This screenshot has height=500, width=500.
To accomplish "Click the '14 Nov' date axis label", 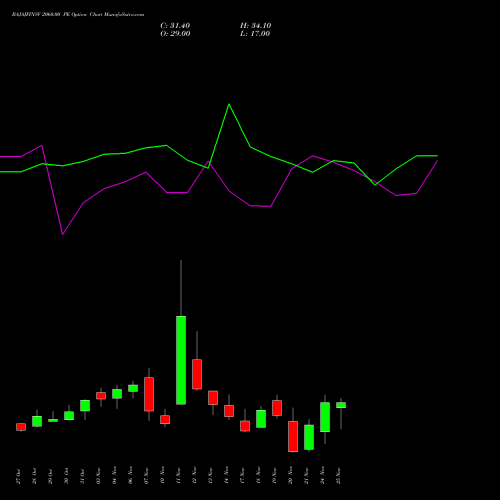I will pyautogui.click(x=226, y=475).
